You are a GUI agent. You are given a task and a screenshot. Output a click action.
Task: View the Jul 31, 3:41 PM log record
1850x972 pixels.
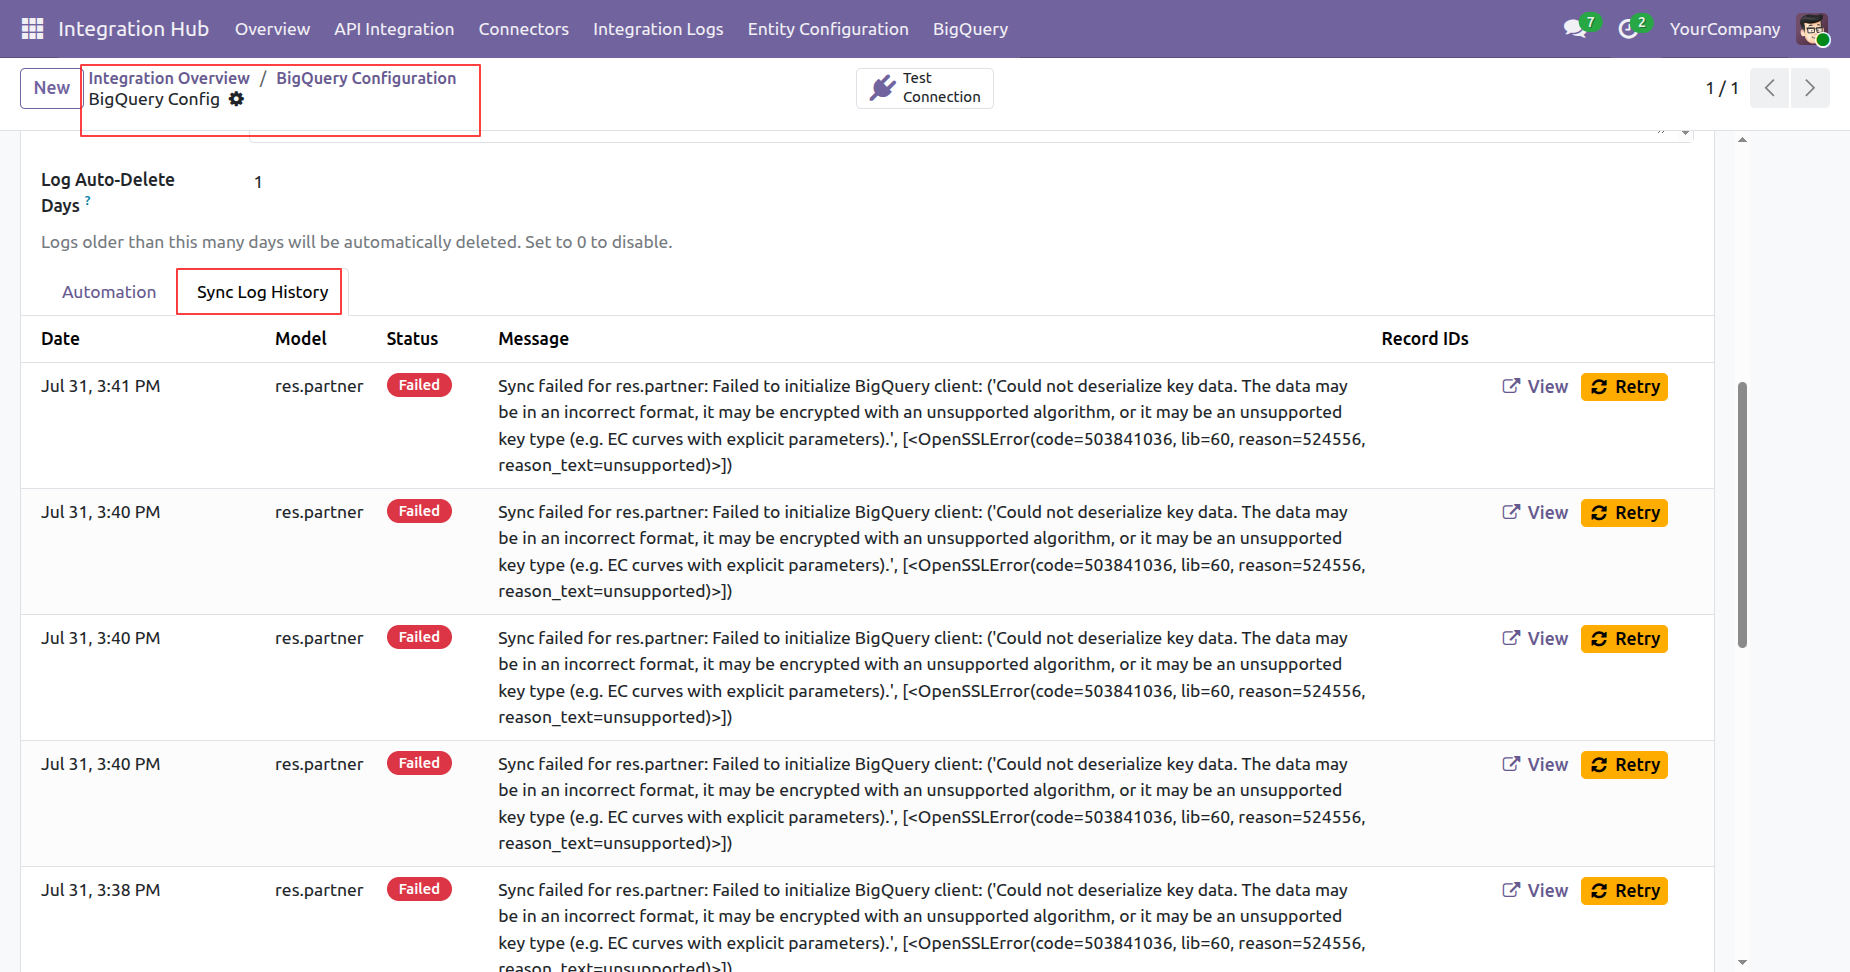tap(1535, 387)
